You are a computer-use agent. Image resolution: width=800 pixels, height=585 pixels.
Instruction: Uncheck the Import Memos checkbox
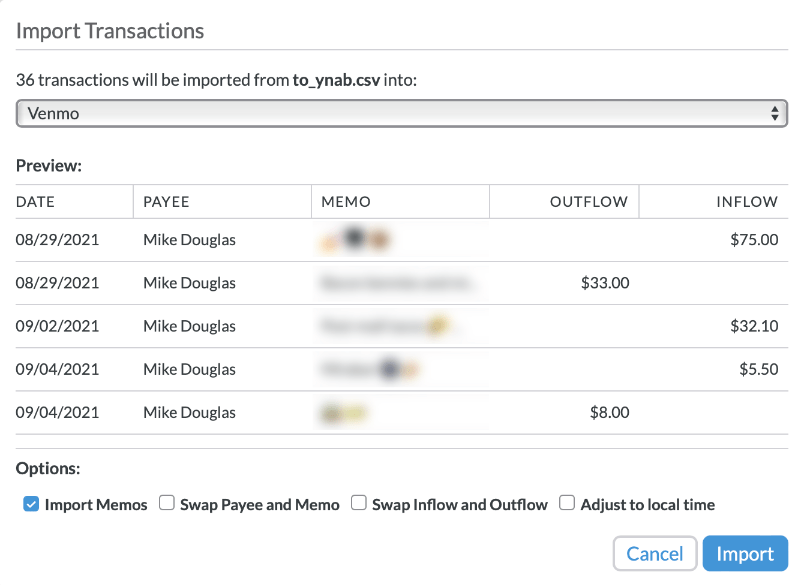pyautogui.click(x=31, y=504)
